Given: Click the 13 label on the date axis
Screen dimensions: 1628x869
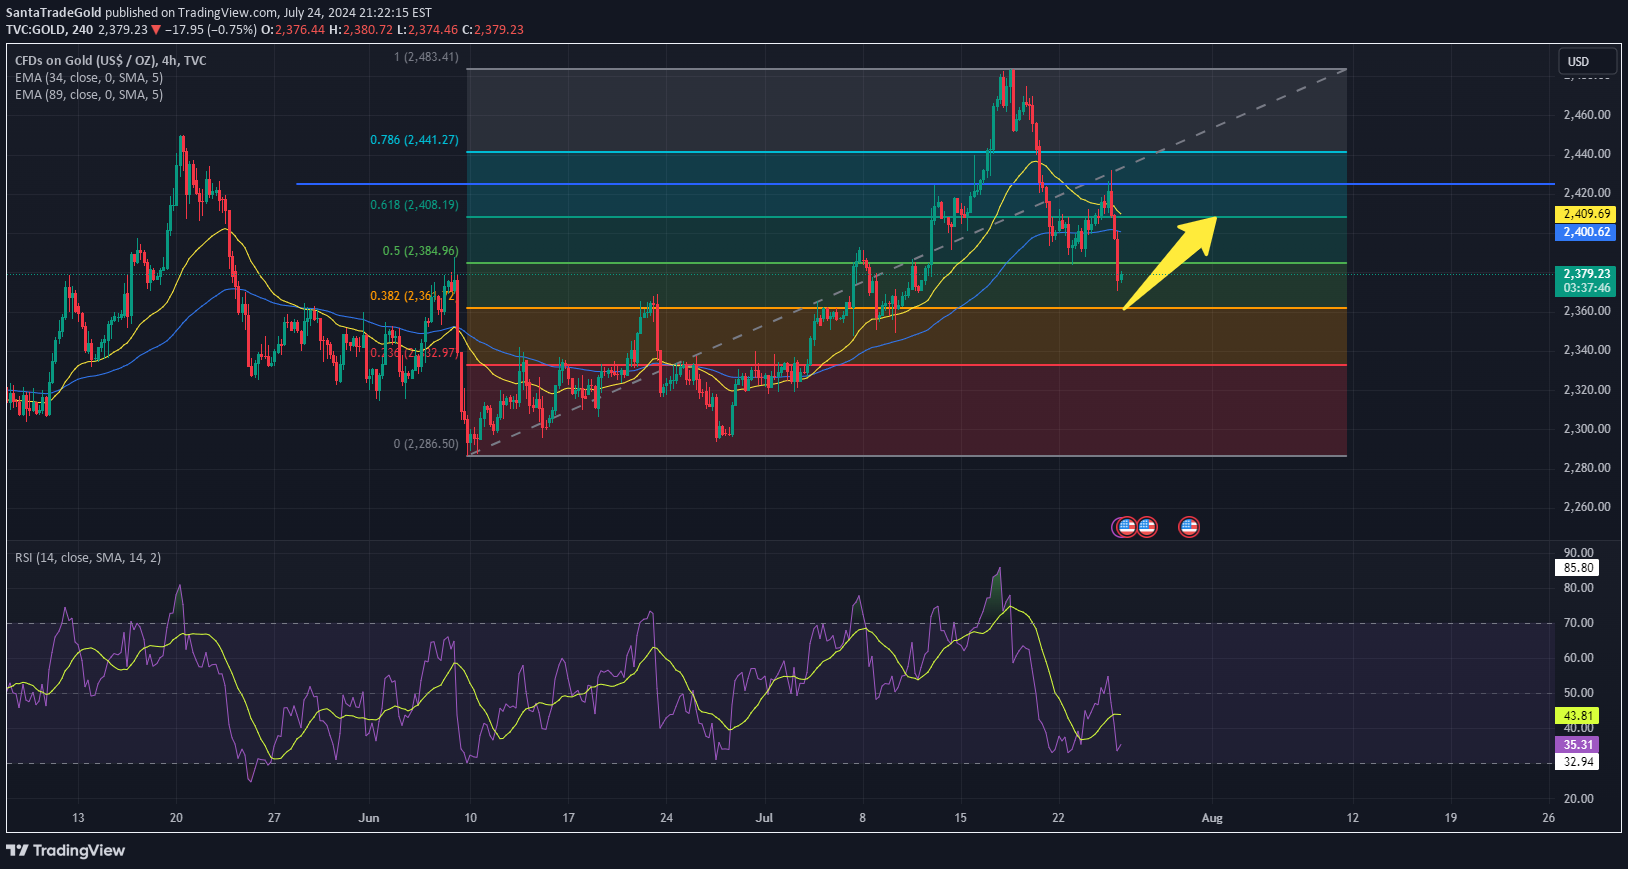Looking at the screenshot, I should pos(78,818).
